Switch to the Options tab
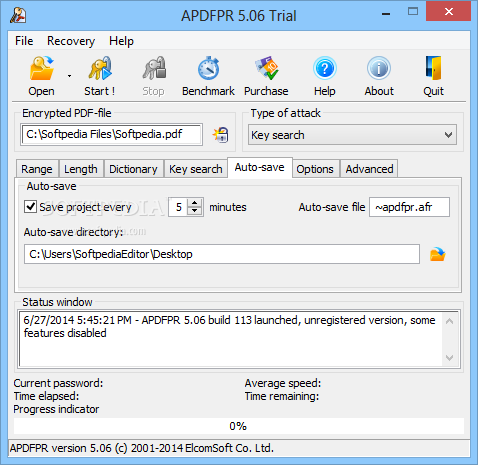Image resolution: width=478 pixels, height=465 pixels. pos(315,169)
